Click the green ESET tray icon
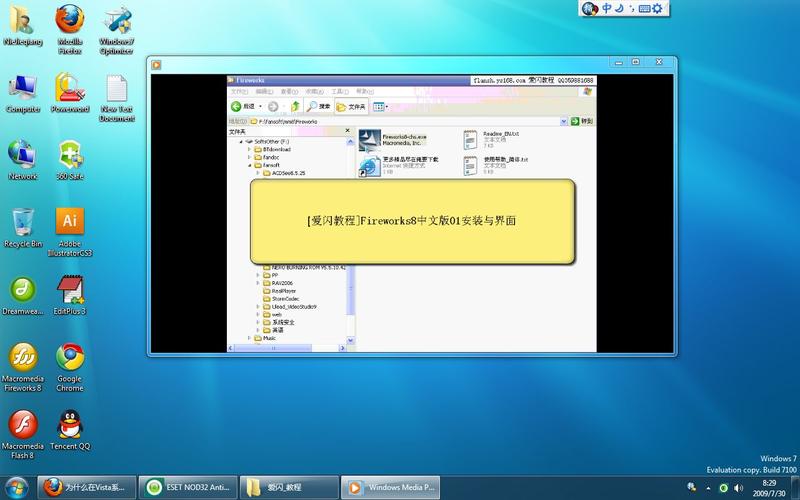The width and height of the screenshot is (800, 500). click(723, 488)
